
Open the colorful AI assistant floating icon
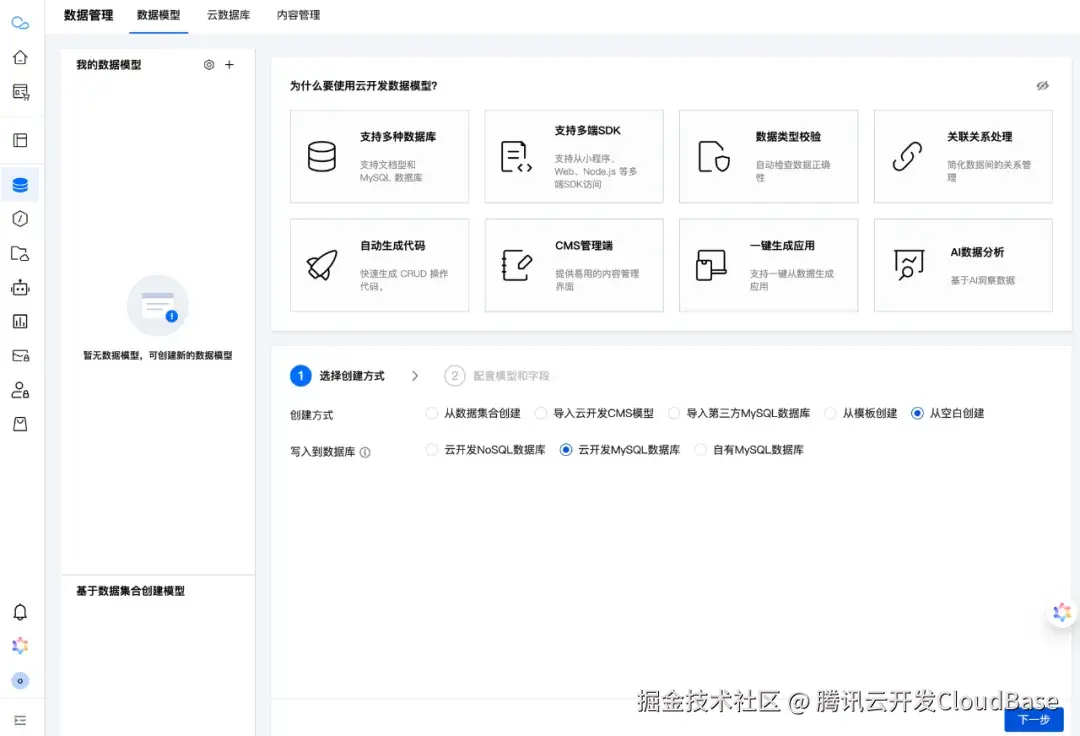(1061, 612)
